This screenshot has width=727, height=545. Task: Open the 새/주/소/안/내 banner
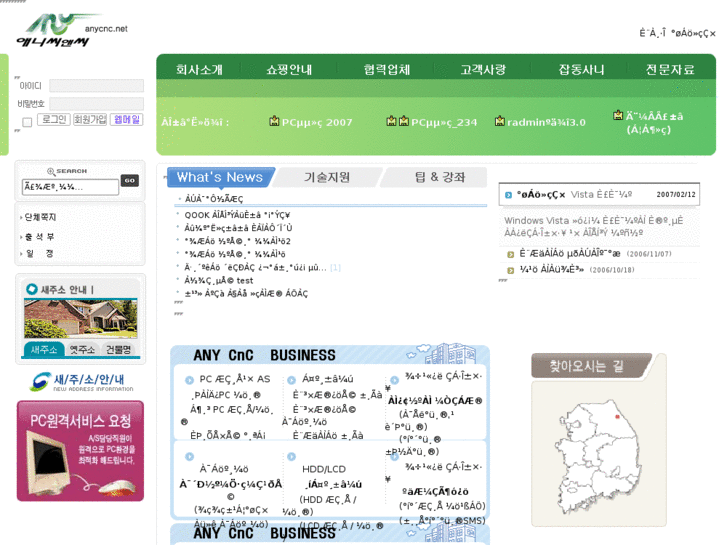[82, 382]
